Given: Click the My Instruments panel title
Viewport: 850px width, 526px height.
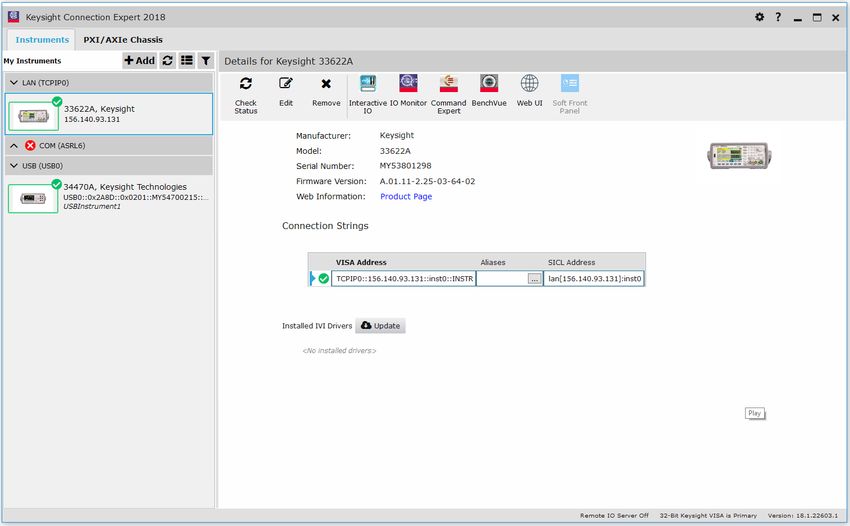Looking at the screenshot, I should click(x=33, y=61).
